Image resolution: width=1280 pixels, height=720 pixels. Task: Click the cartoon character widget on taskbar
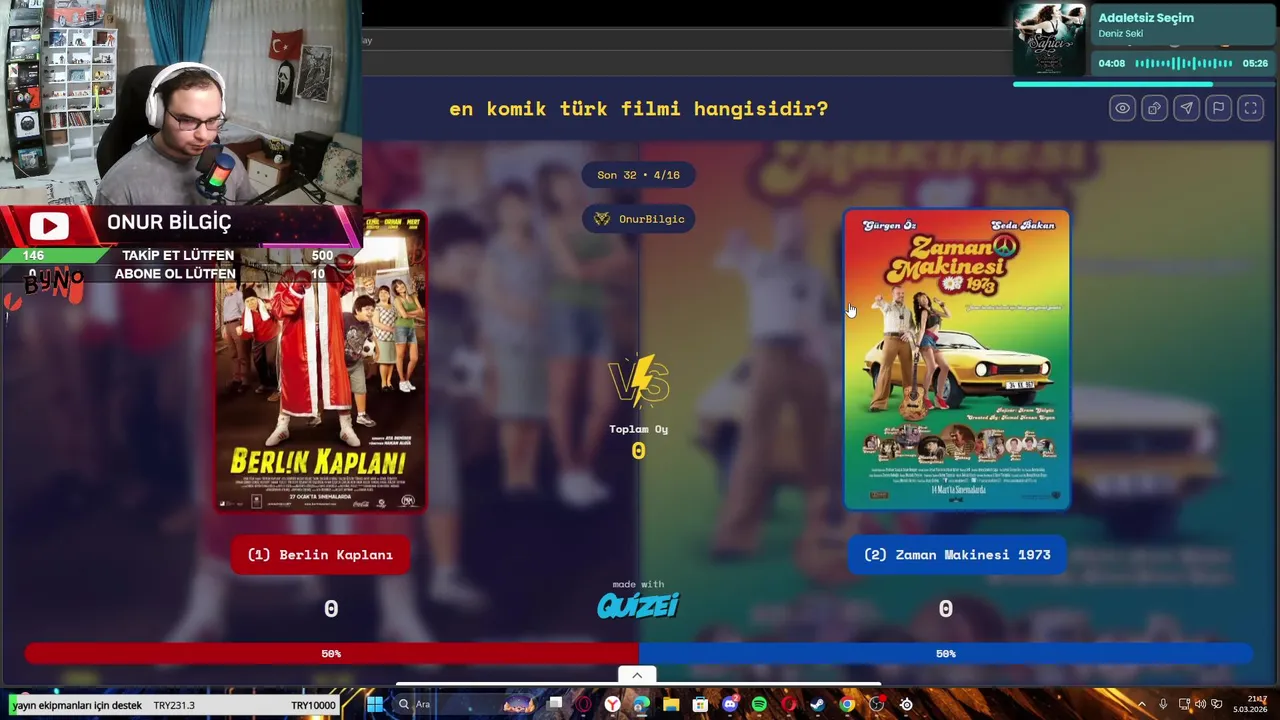pos(518,705)
